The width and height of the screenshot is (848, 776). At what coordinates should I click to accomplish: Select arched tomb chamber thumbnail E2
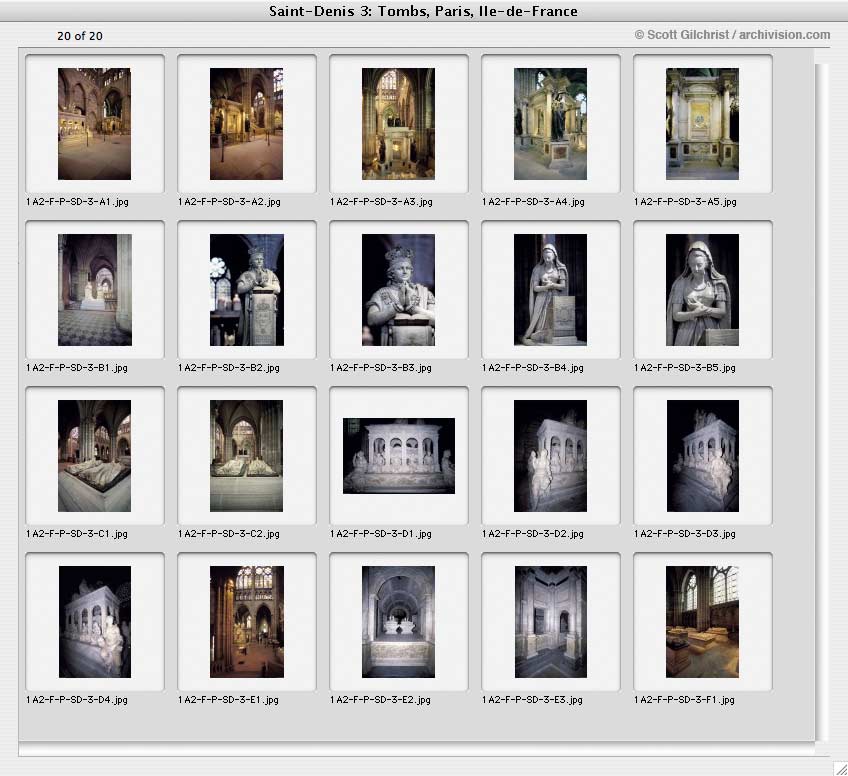[399, 622]
